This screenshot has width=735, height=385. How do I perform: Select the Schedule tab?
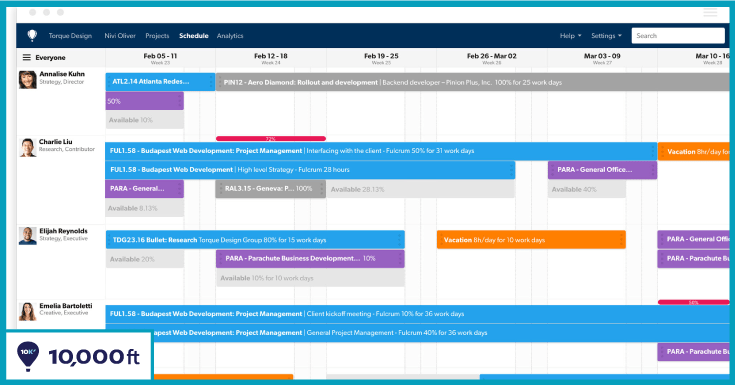pyautogui.click(x=194, y=36)
